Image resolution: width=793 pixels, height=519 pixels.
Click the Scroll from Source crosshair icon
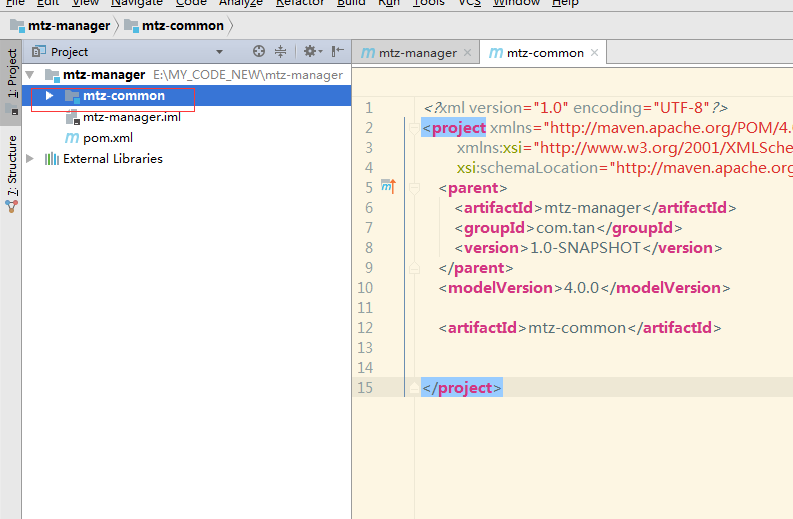[x=259, y=51]
